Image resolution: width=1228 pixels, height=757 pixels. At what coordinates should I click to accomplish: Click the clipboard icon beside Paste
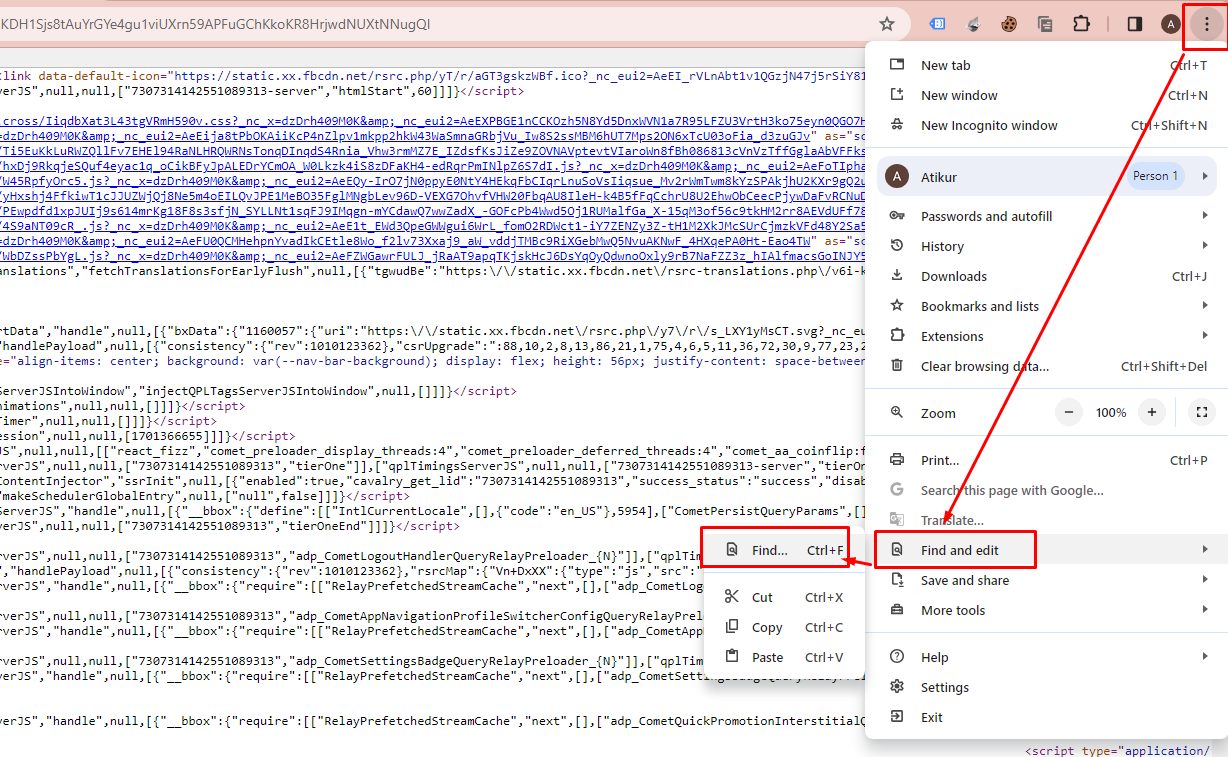pos(732,657)
